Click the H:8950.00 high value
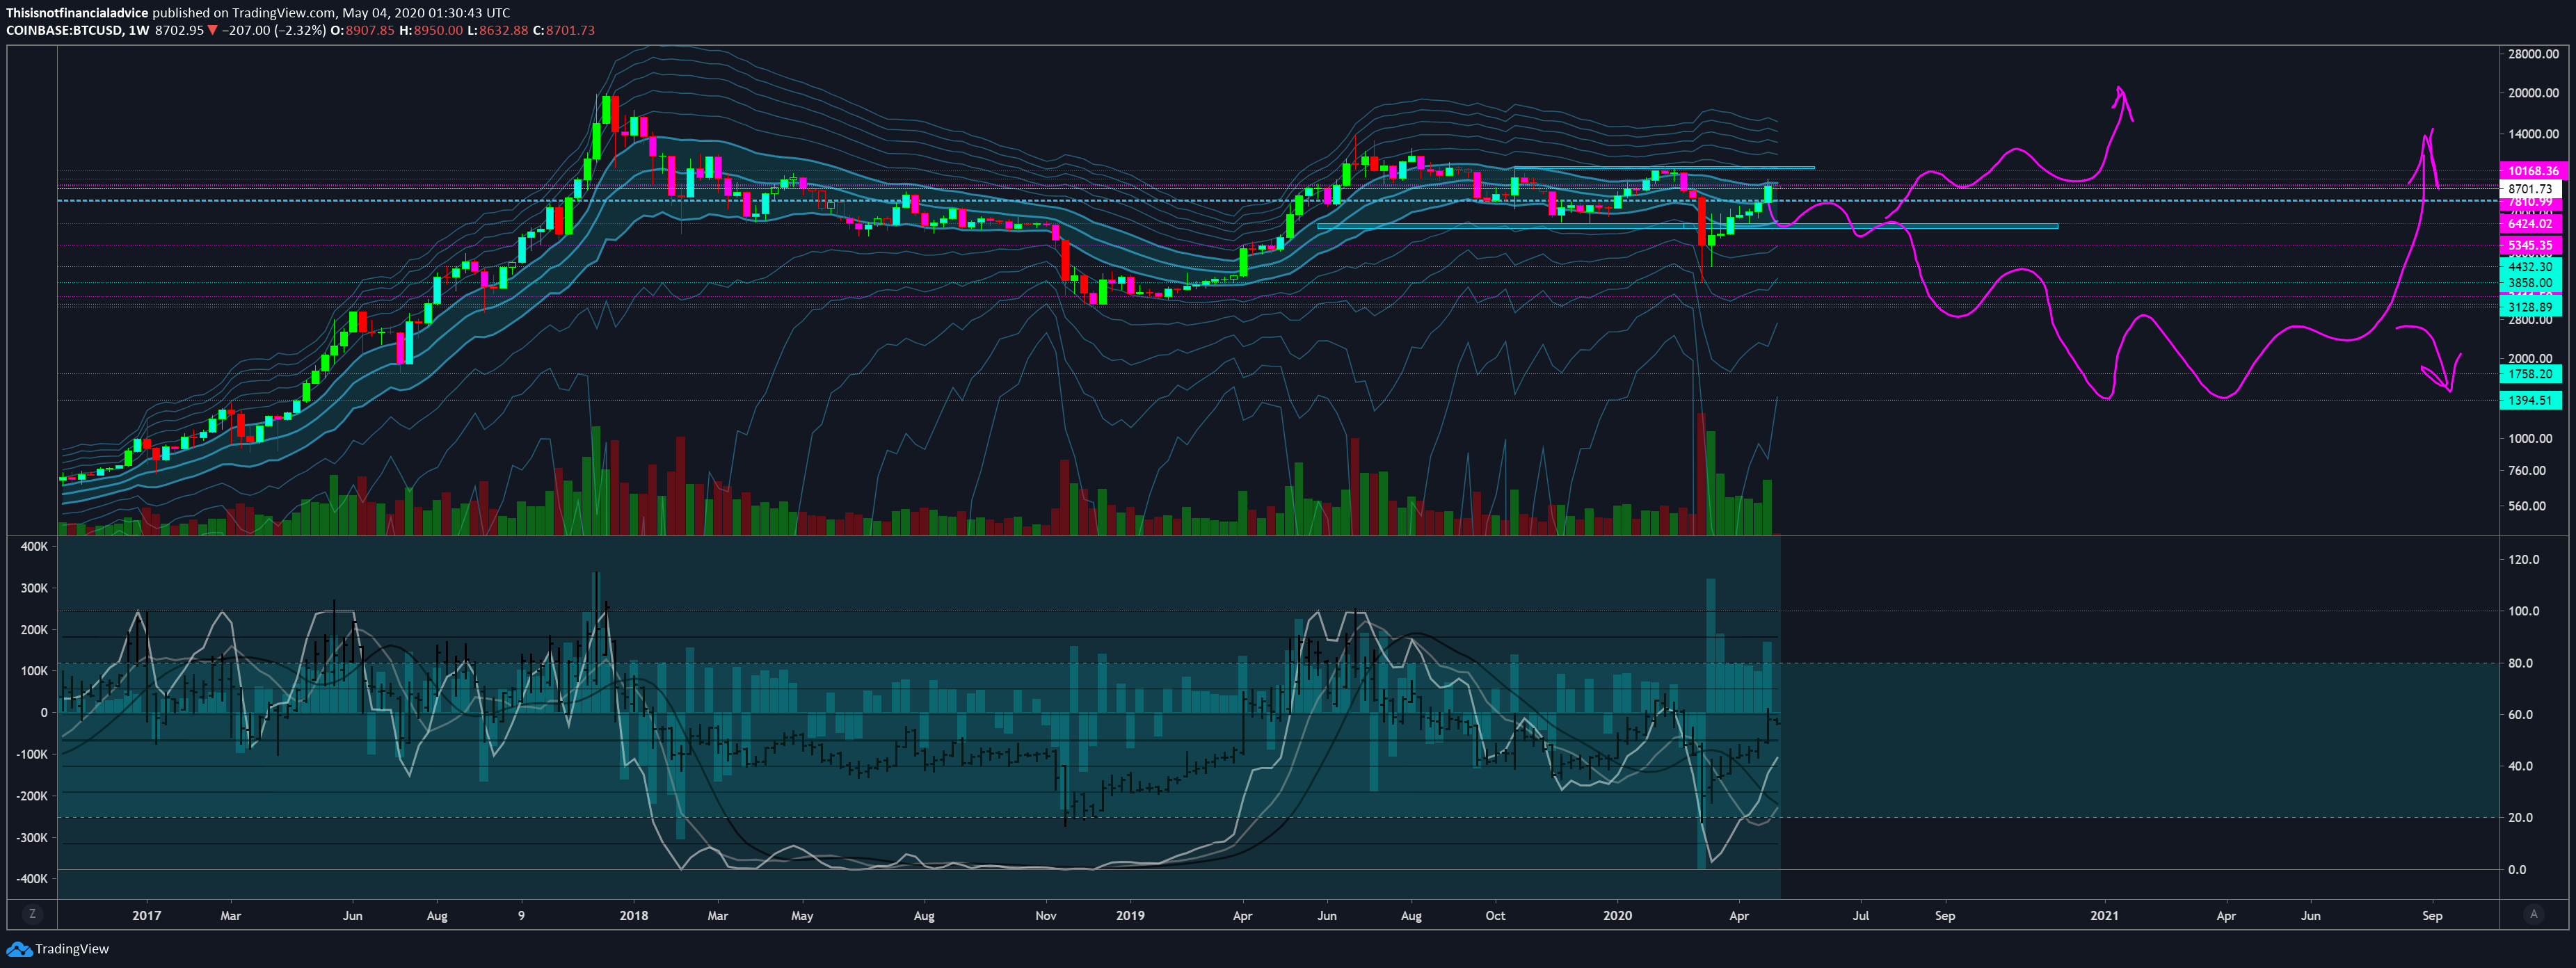This screenshot has width=2576, height=968. [431, 30]
